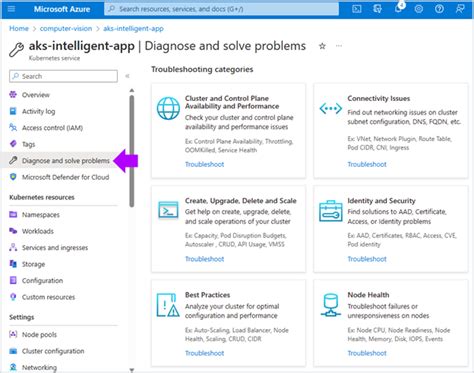
Task: Open the directories and subscriptions filter icon
Action: coord(377,9)
